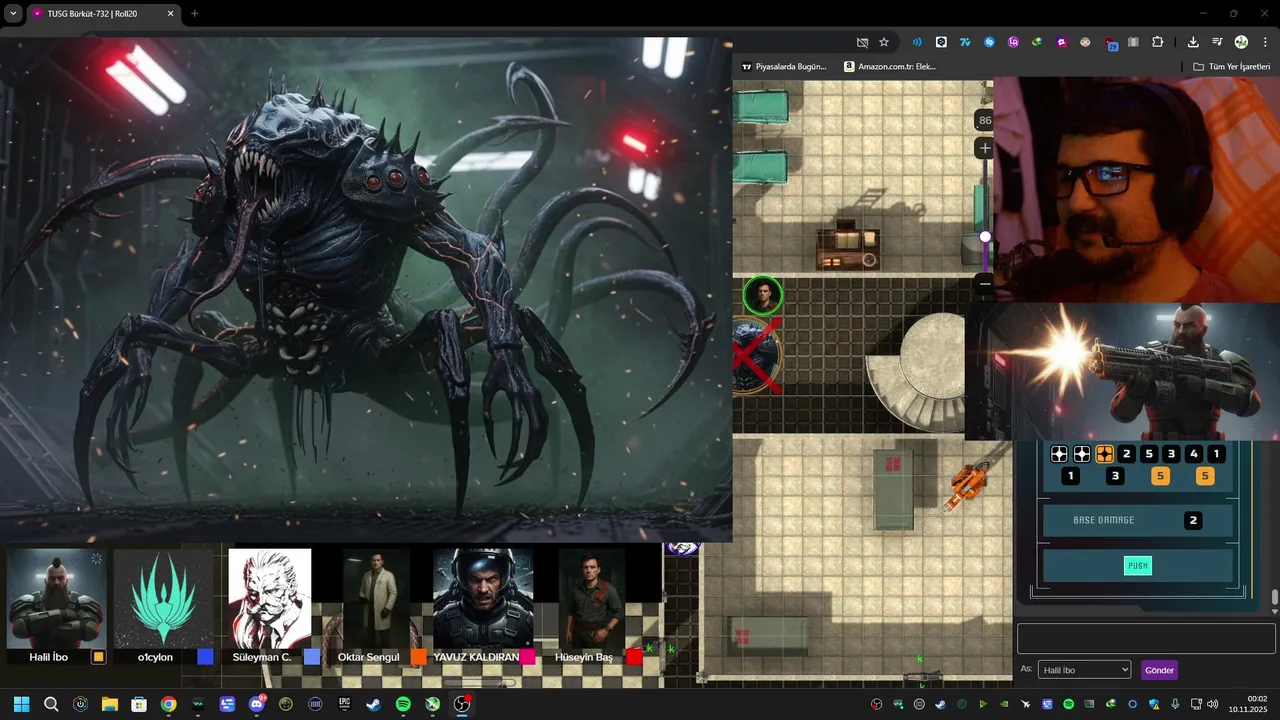Viewport: 1280px width, 720px height.
Task: Open Amazon.com.tr bookmark
Action: tap(890, 66)
